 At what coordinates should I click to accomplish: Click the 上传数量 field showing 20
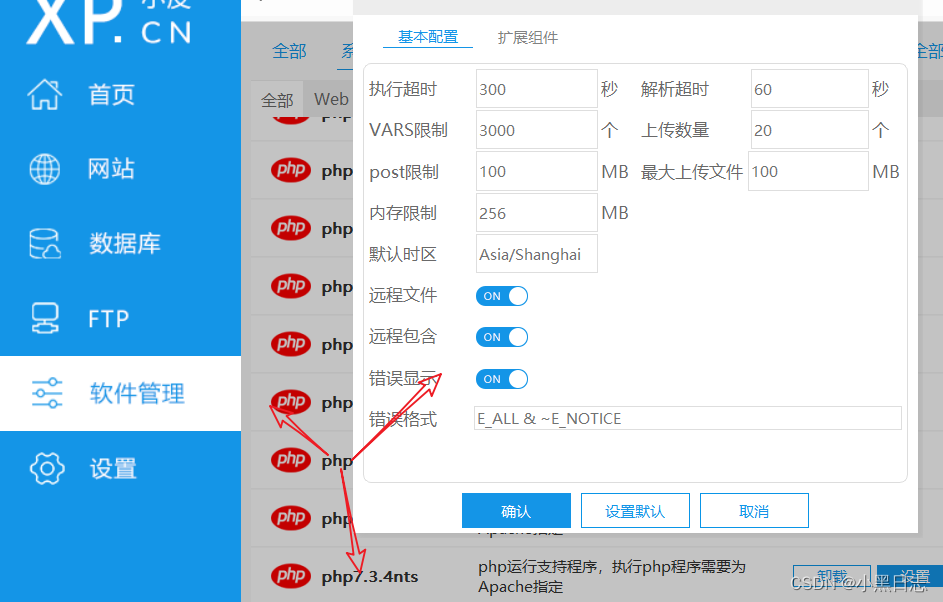(809, 130)
